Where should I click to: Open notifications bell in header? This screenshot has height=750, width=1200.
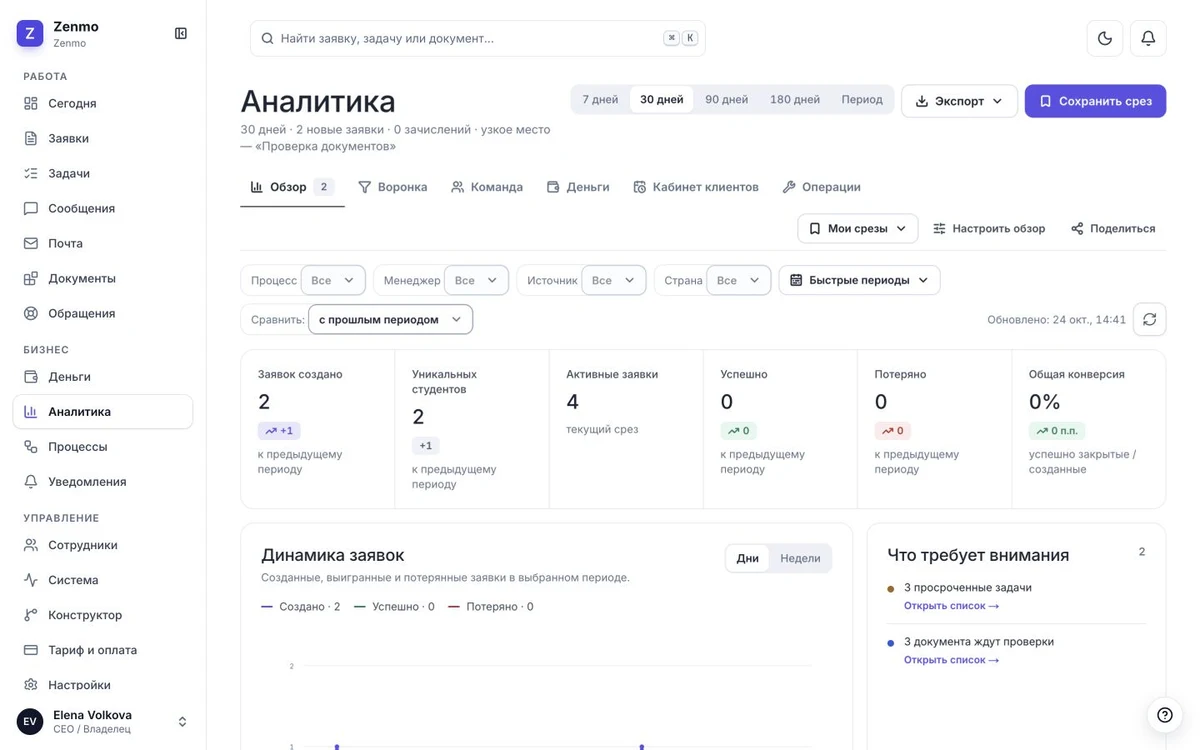coord(1148,38)
